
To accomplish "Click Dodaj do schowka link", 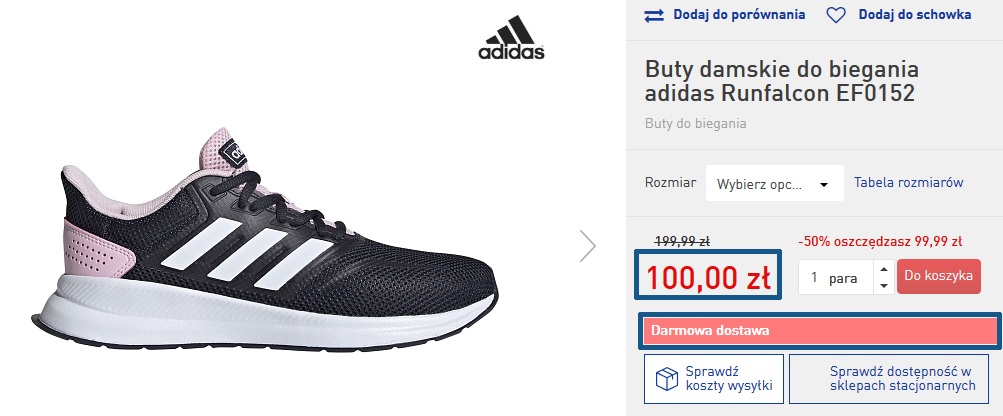I will (x=913, y=15).
